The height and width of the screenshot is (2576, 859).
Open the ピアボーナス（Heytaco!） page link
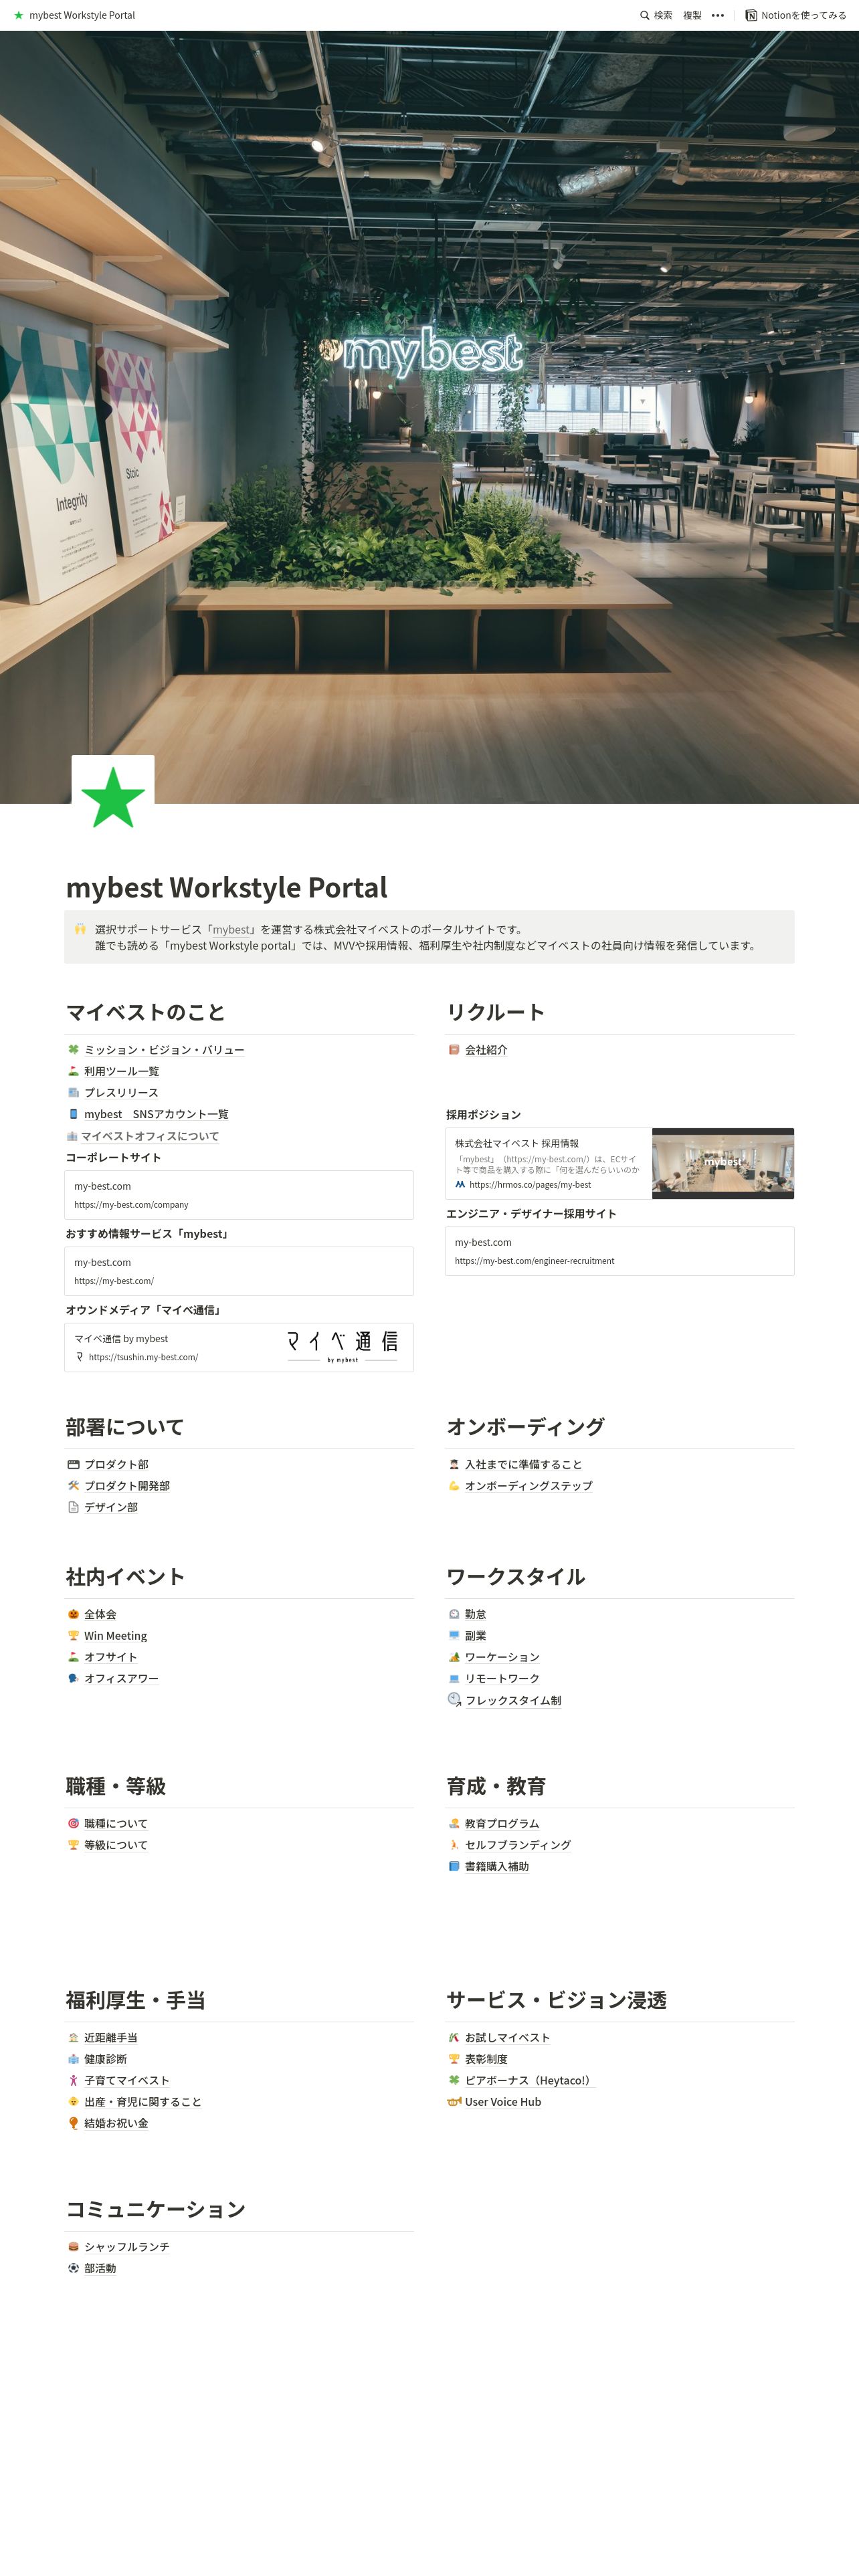529,2080
